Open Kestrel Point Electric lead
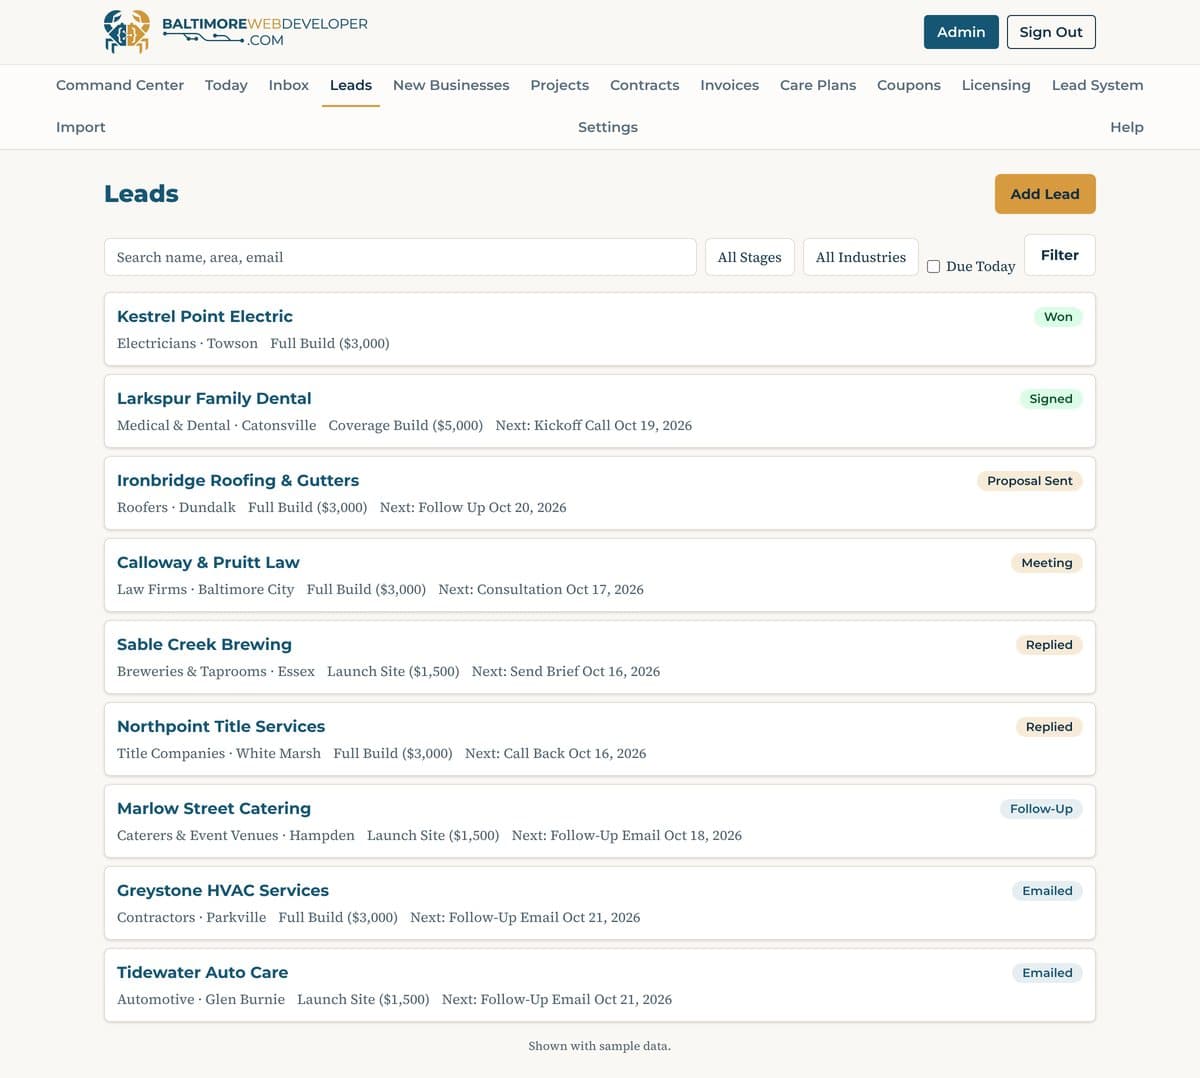Viewport: 1200px width, 1078px height. (600, 329)
